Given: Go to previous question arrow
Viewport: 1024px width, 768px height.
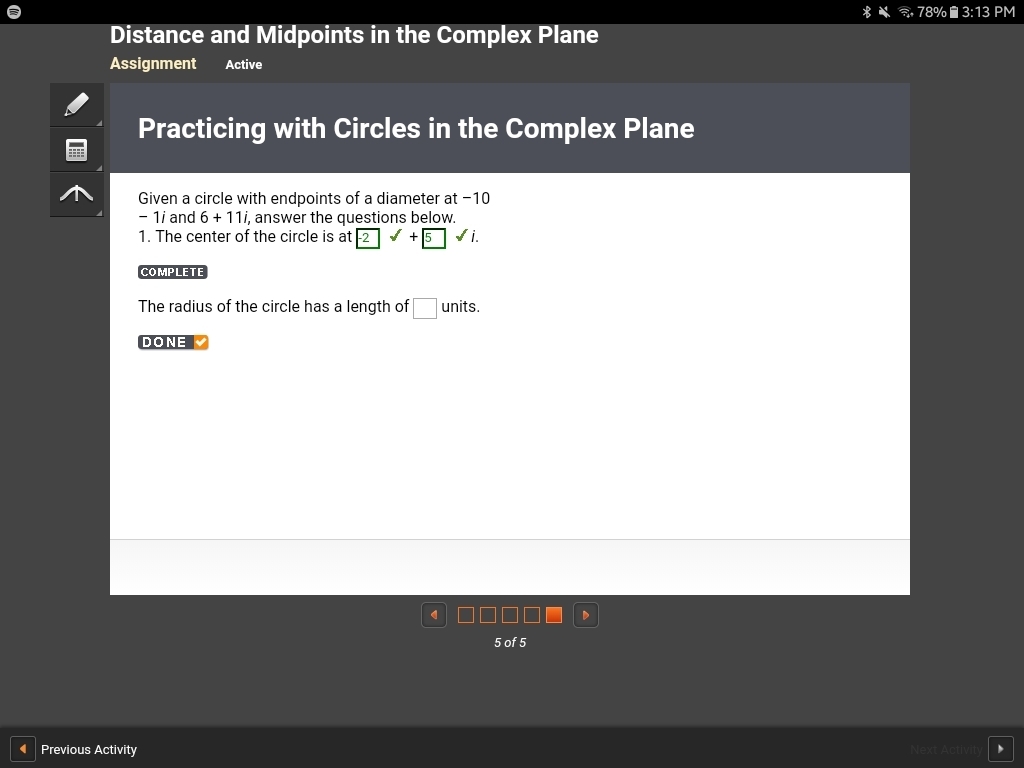Looking at the screenshot, I should coord(434,615).
